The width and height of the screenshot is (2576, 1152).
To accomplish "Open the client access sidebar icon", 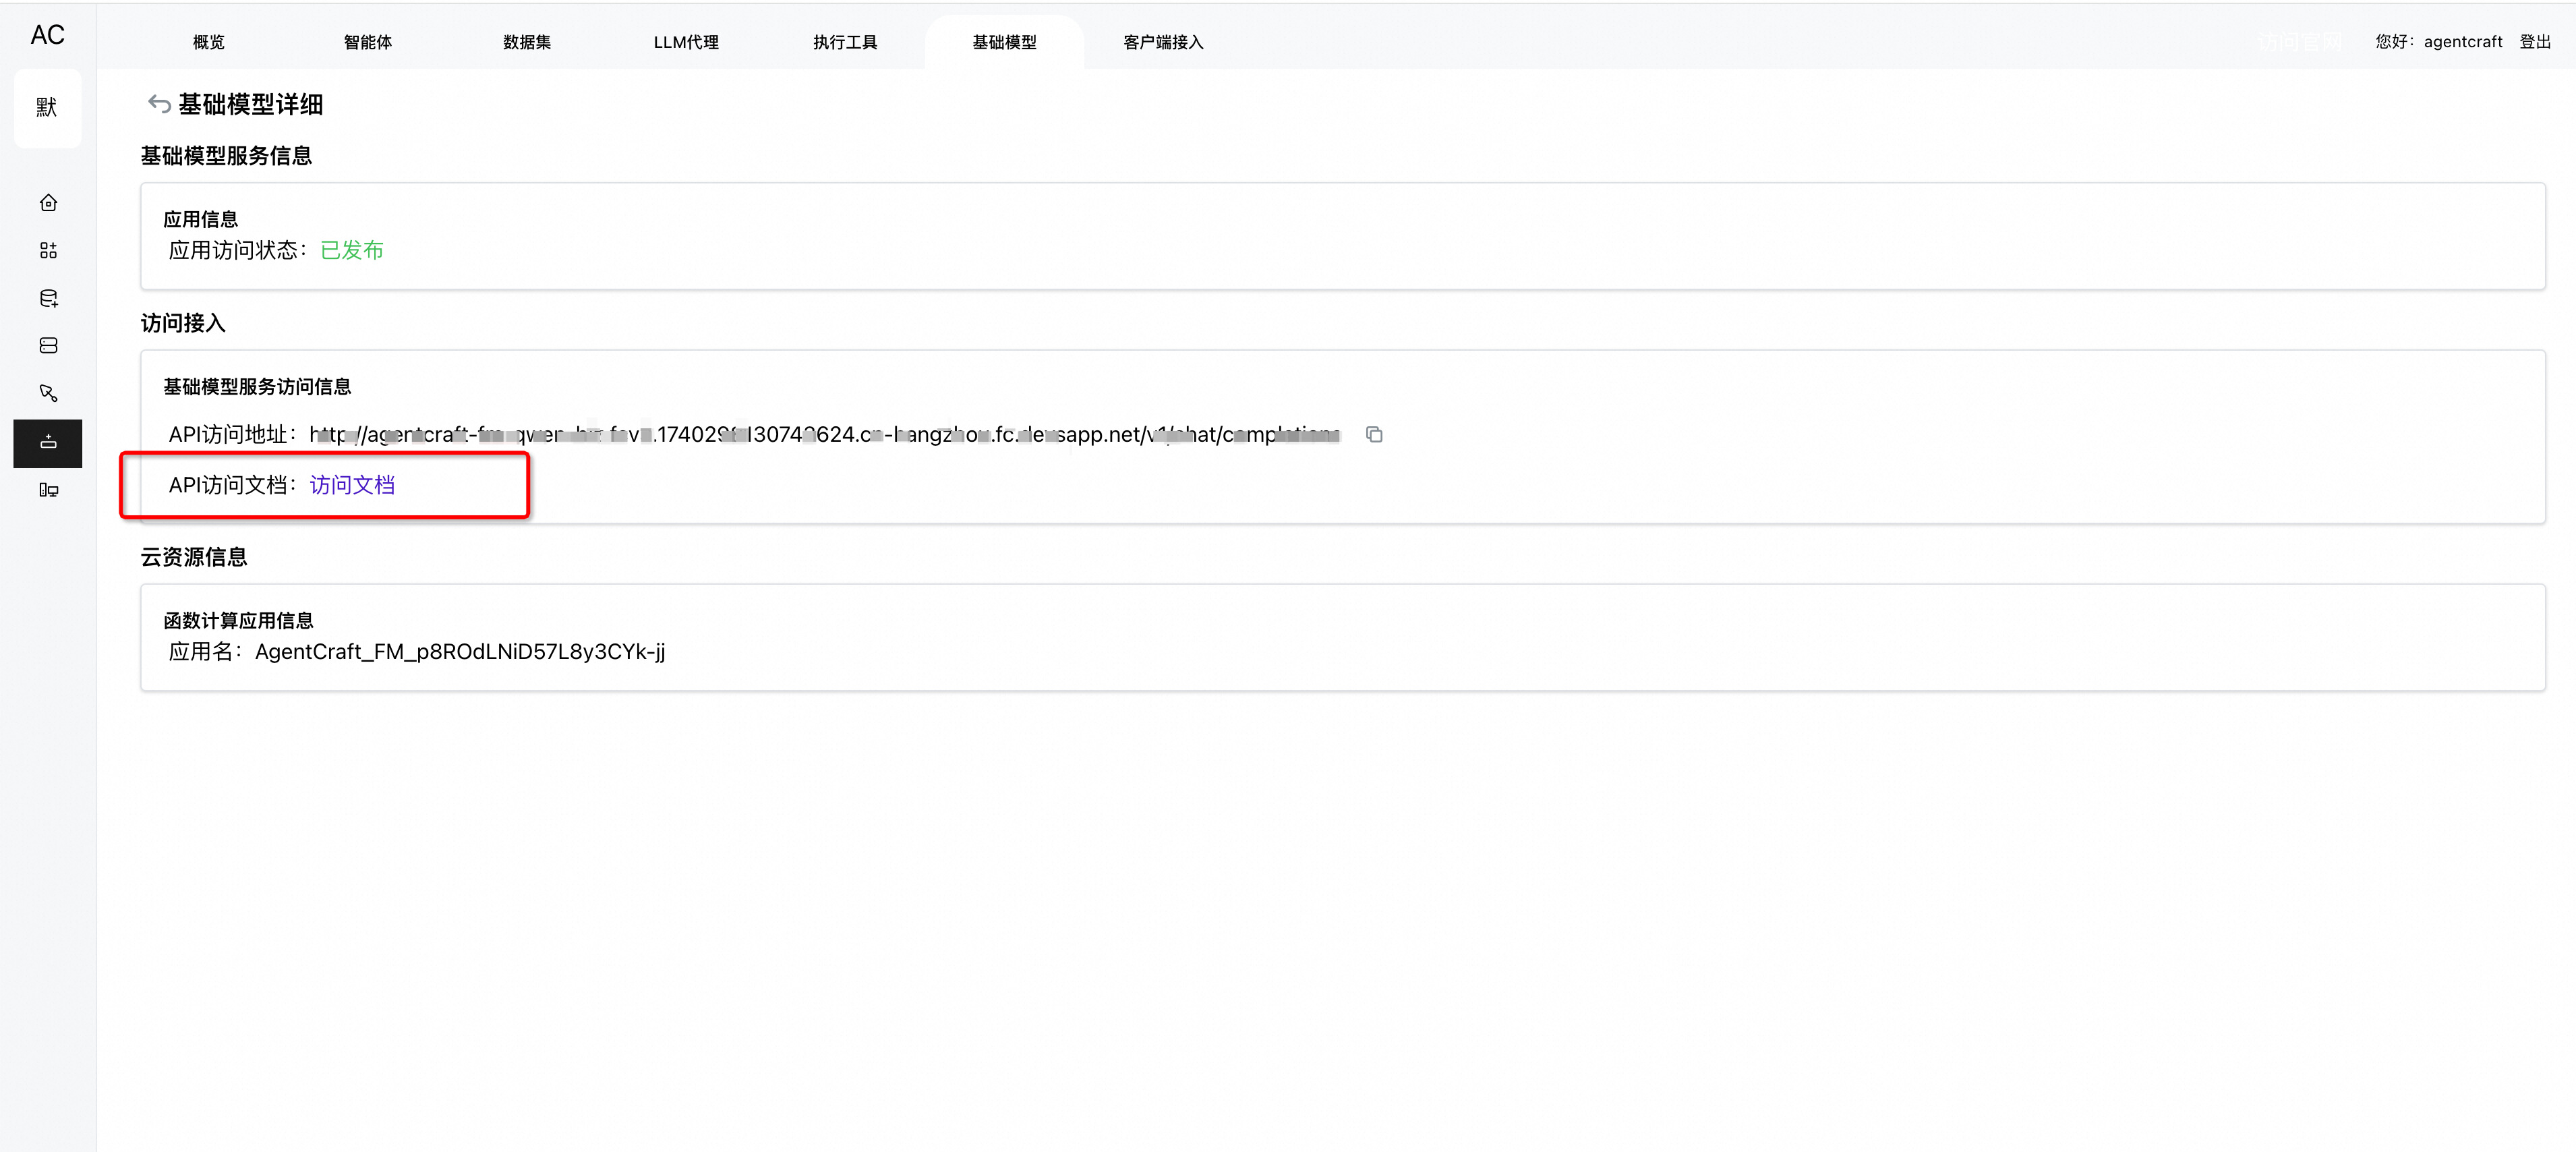I will pos(48,490).
